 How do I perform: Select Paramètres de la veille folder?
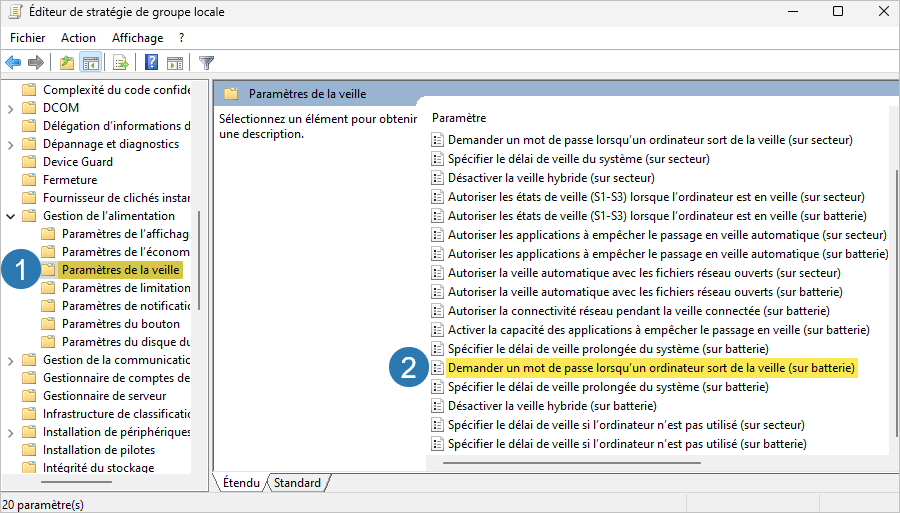click(121, 270)
